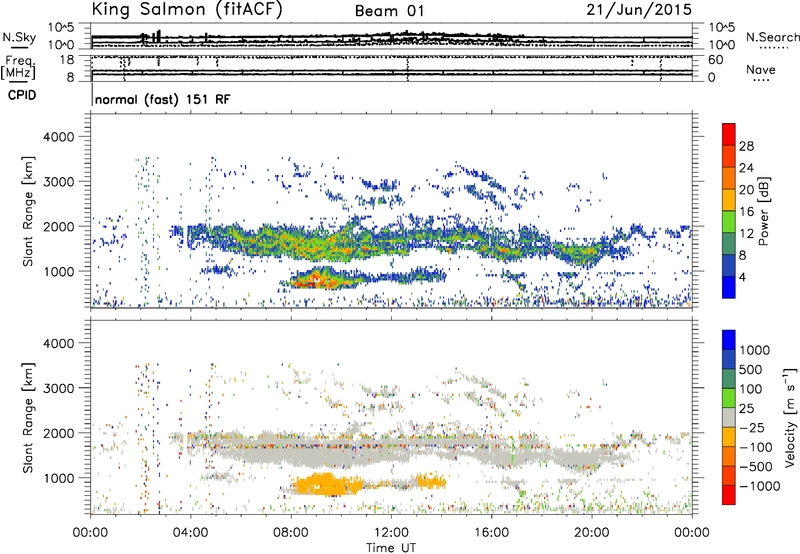
Task: Click the 'normal (fast) 151 RF' text
Action: [162, 99]
